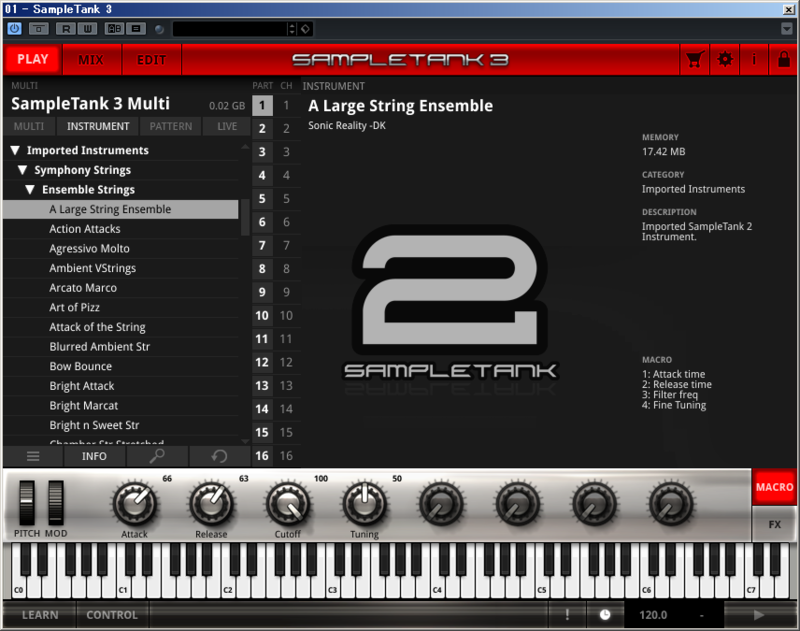The image size is (800, 631).
Task: Open the MULTI browser tab
Action: click(x=29, y=126)
